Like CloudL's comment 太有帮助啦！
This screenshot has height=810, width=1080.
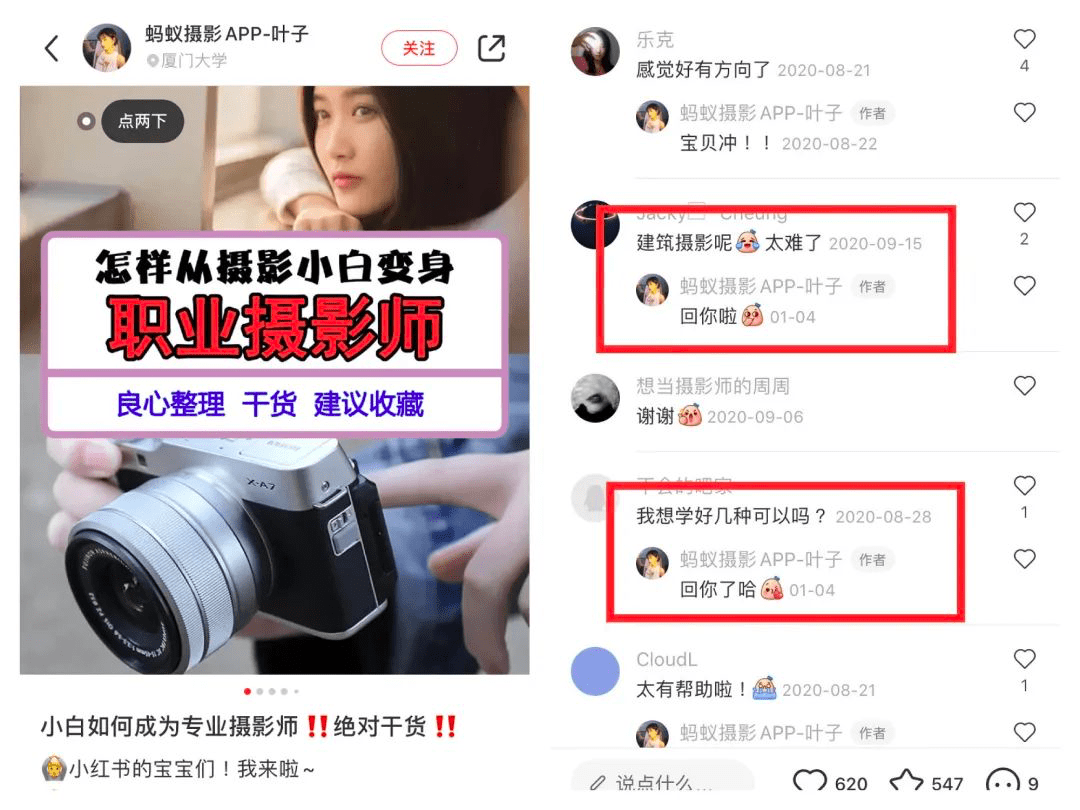point(1024,659)
